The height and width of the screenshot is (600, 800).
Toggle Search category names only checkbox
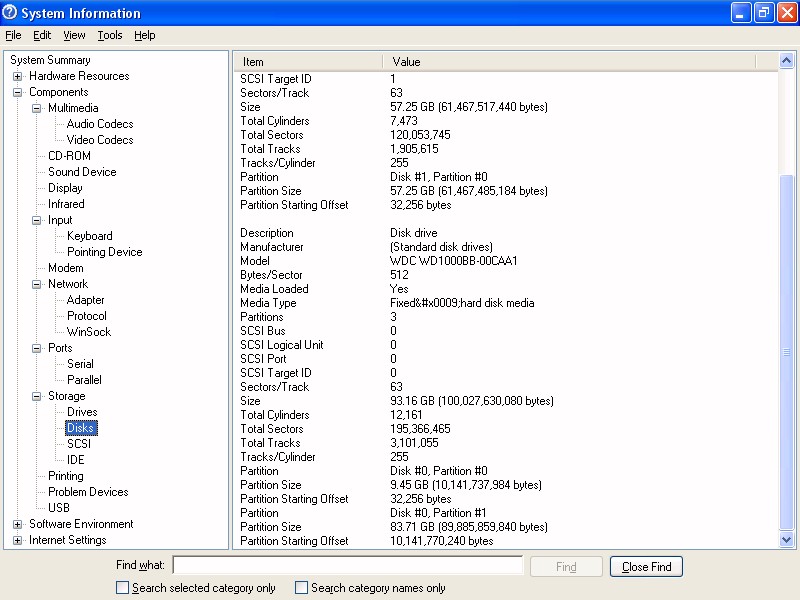click(x=302, y=588)
